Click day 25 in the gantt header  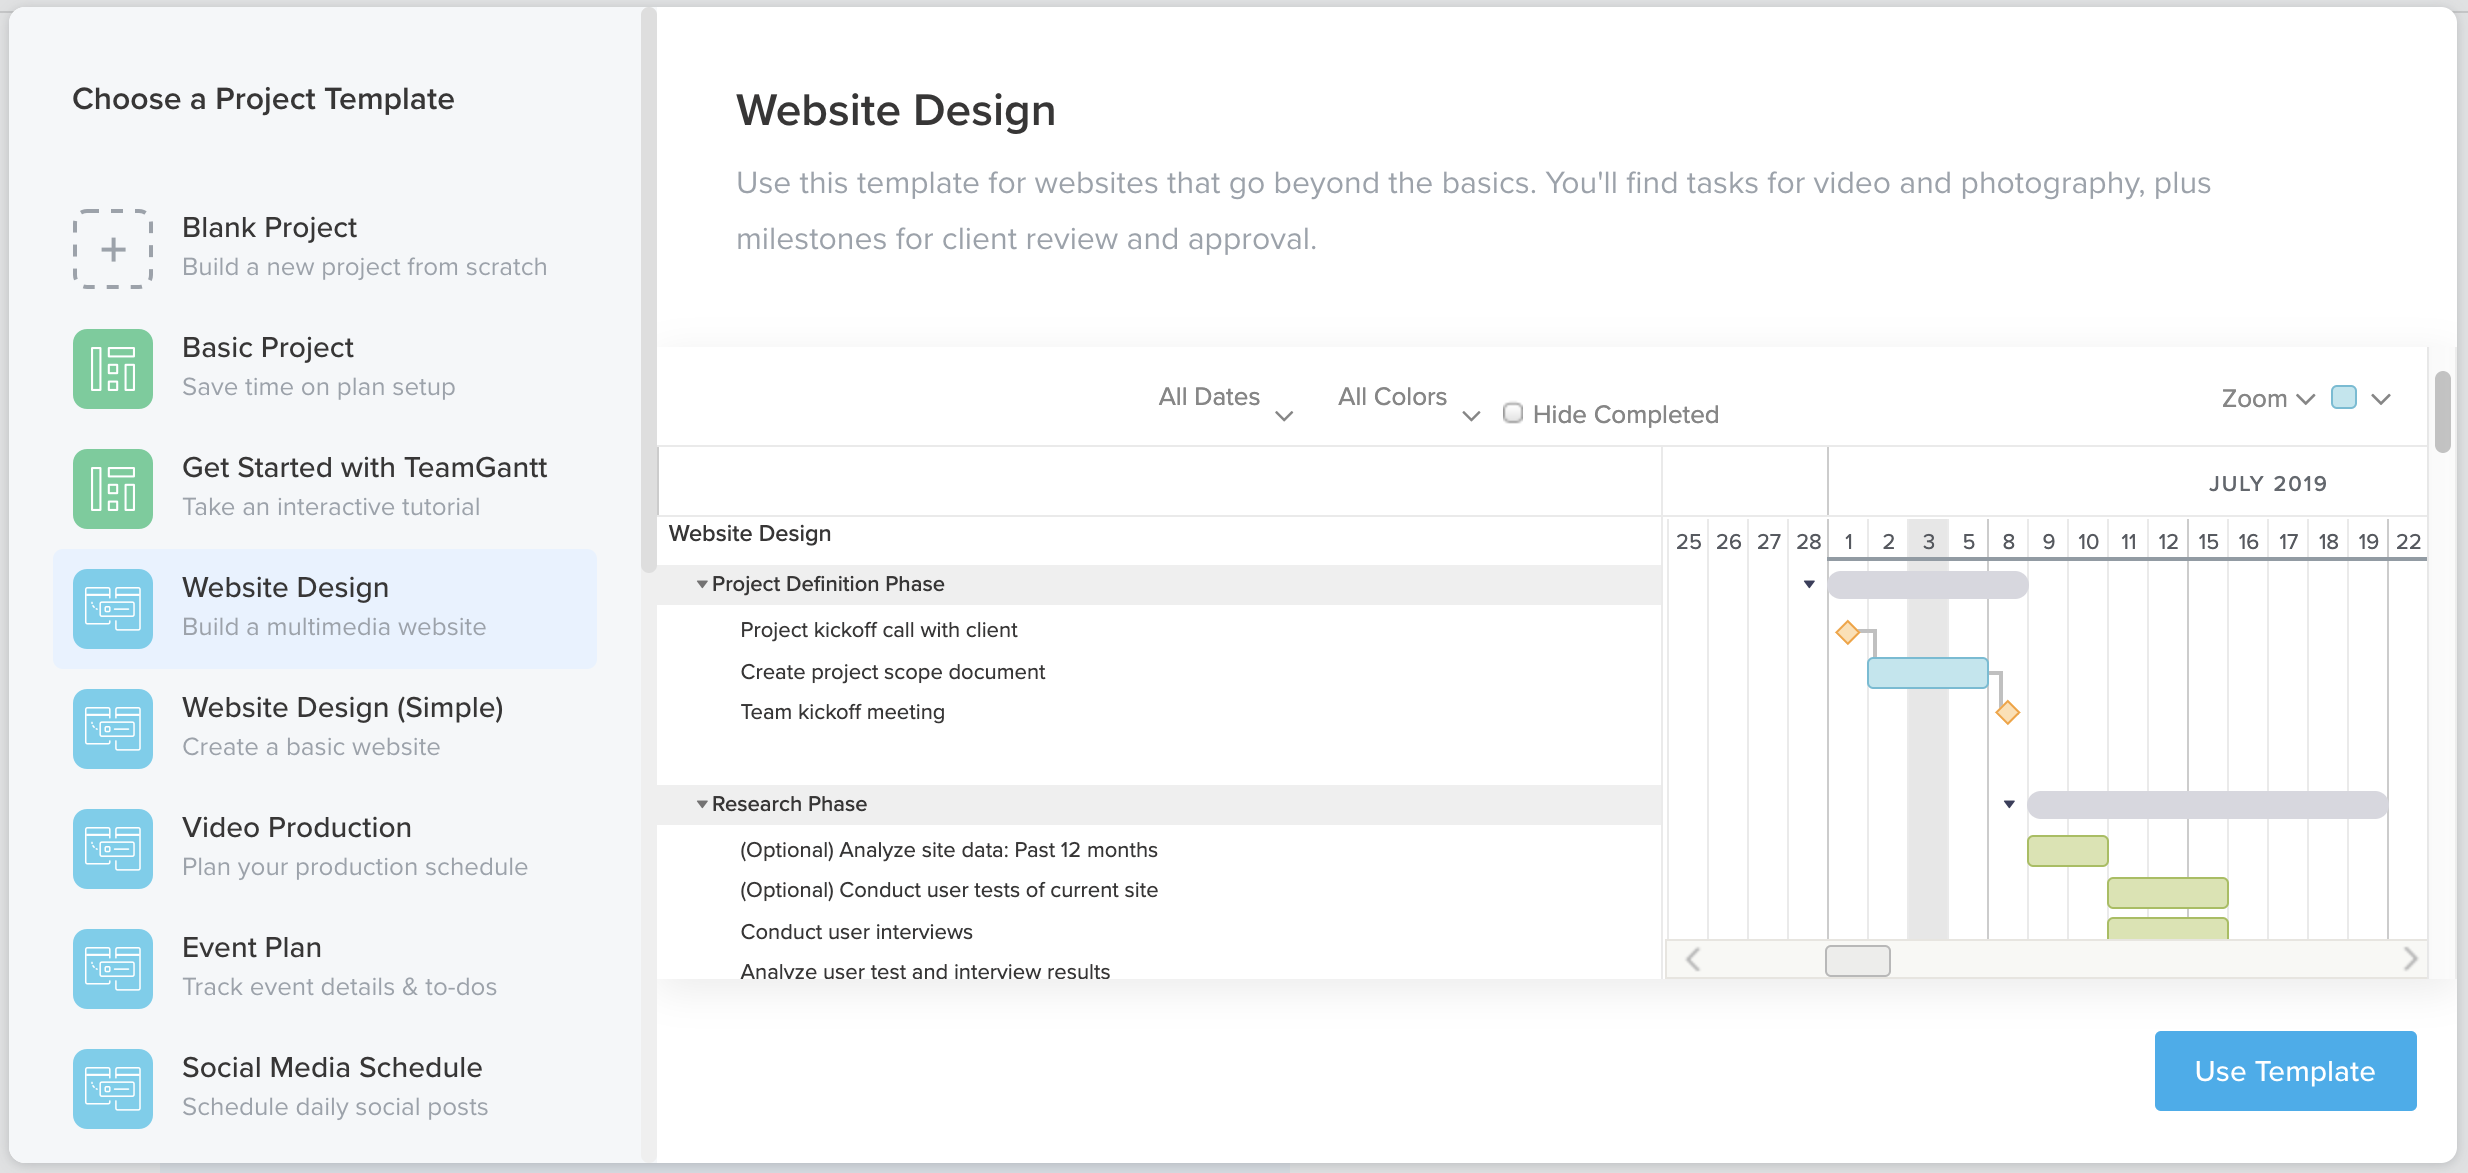point(1688,541)
